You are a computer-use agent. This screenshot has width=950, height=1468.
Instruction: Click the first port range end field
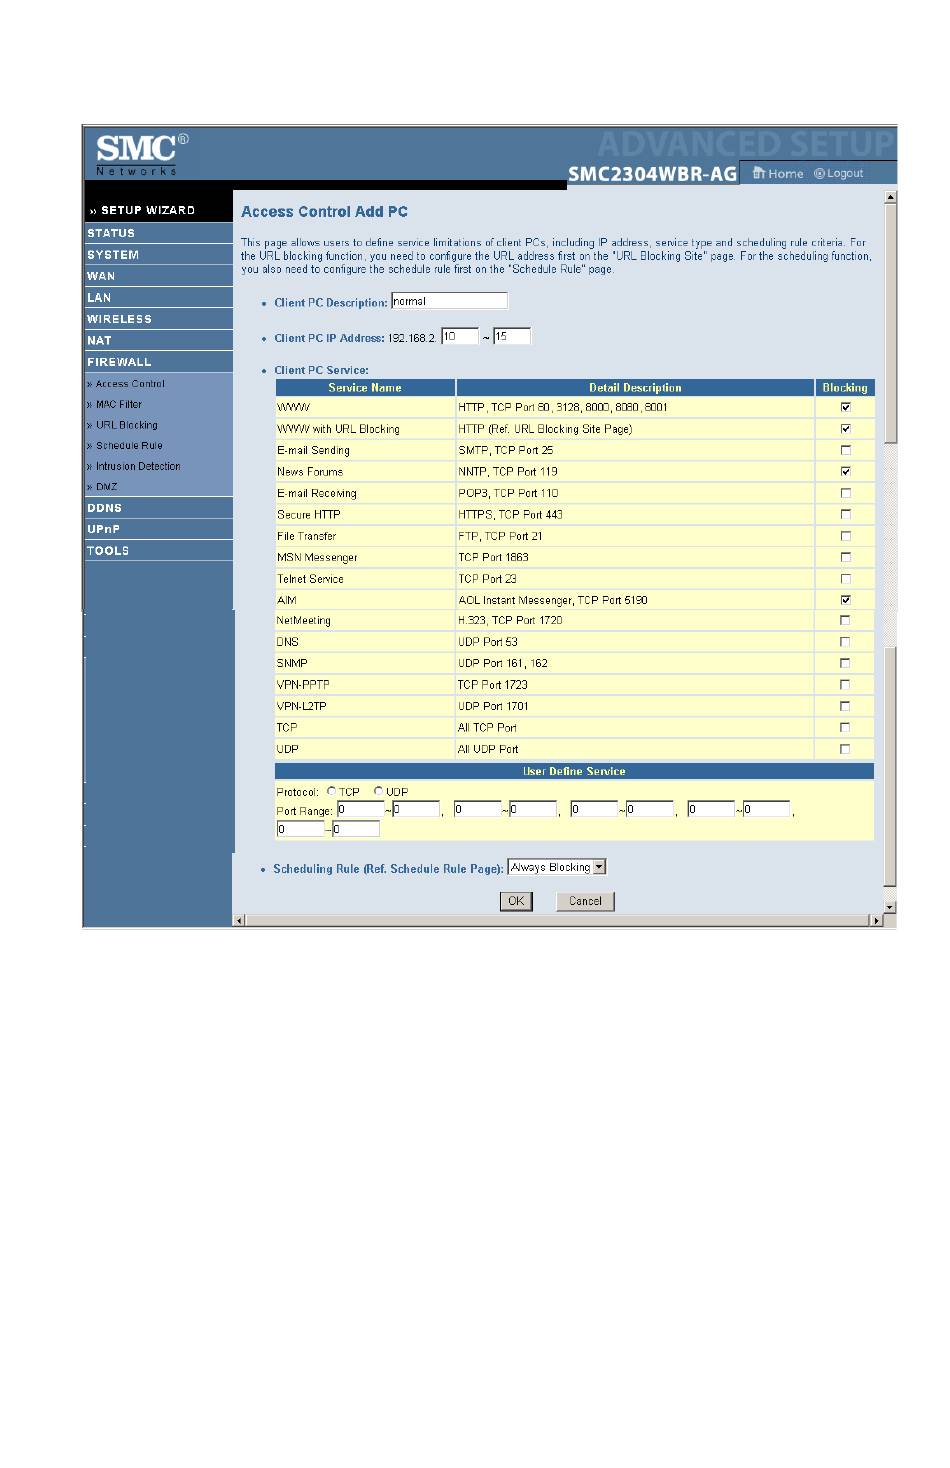click(416, 810)
